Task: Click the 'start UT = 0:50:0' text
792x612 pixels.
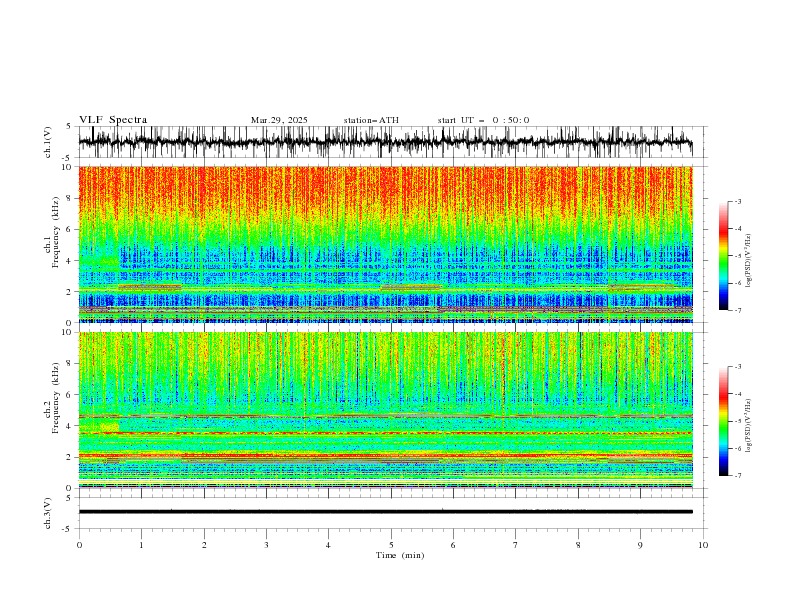Action: [483, 120]
